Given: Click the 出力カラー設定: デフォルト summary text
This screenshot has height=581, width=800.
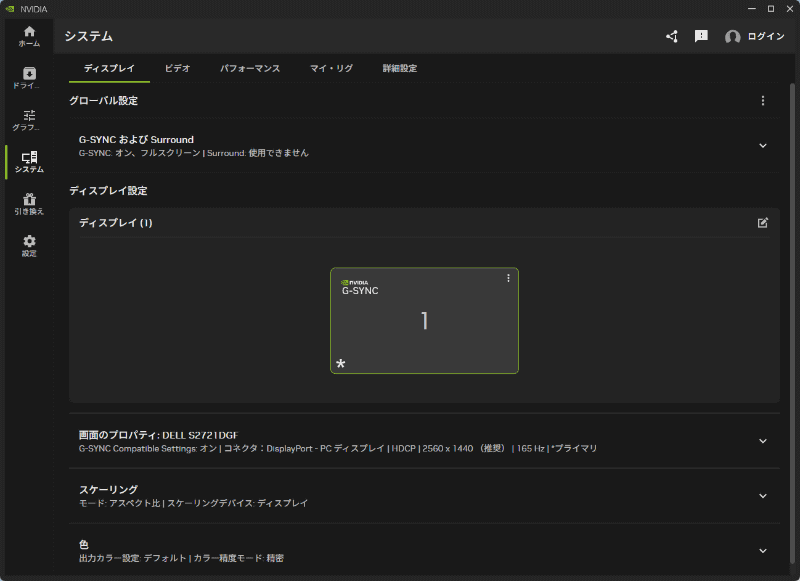Looking at the screenshot, I should coord(132,558).
